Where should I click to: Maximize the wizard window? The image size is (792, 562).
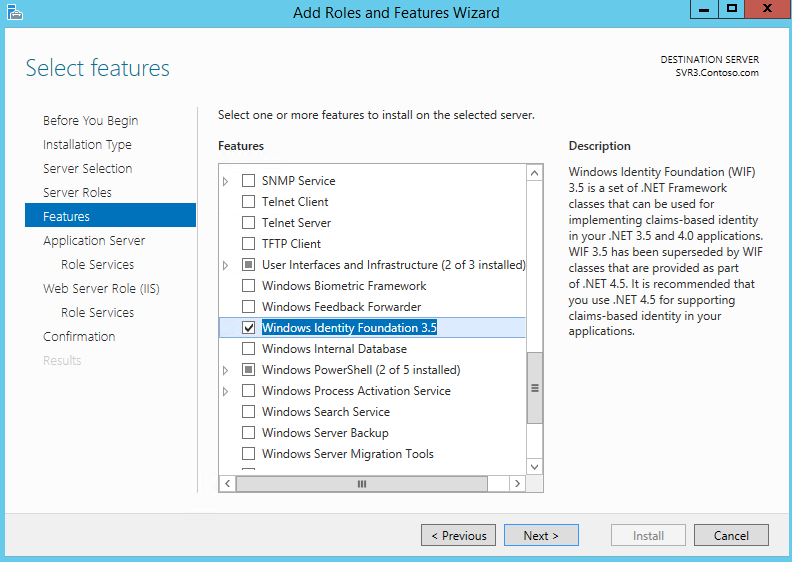pos(731,9)
